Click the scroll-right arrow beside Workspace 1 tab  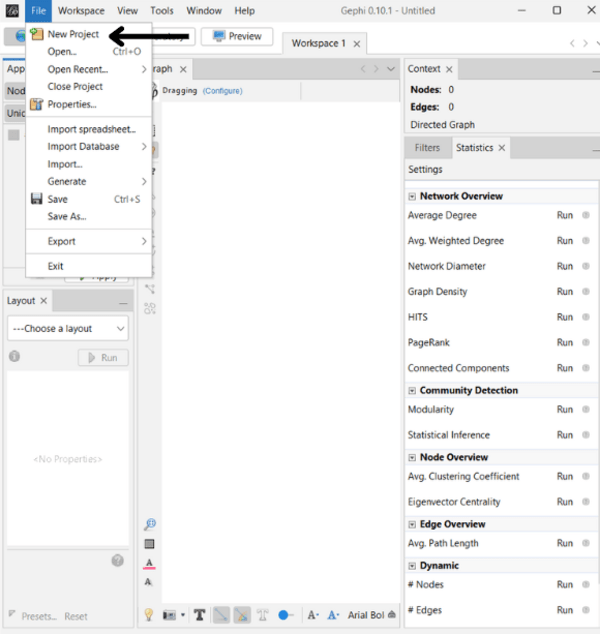pos(585,43)
